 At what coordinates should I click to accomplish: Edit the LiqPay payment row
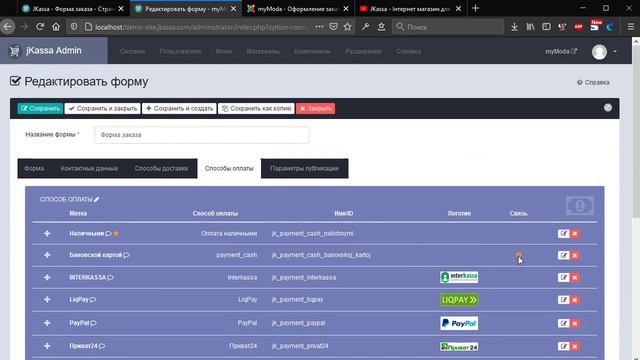pyautogui.click(x=563, y=300)
